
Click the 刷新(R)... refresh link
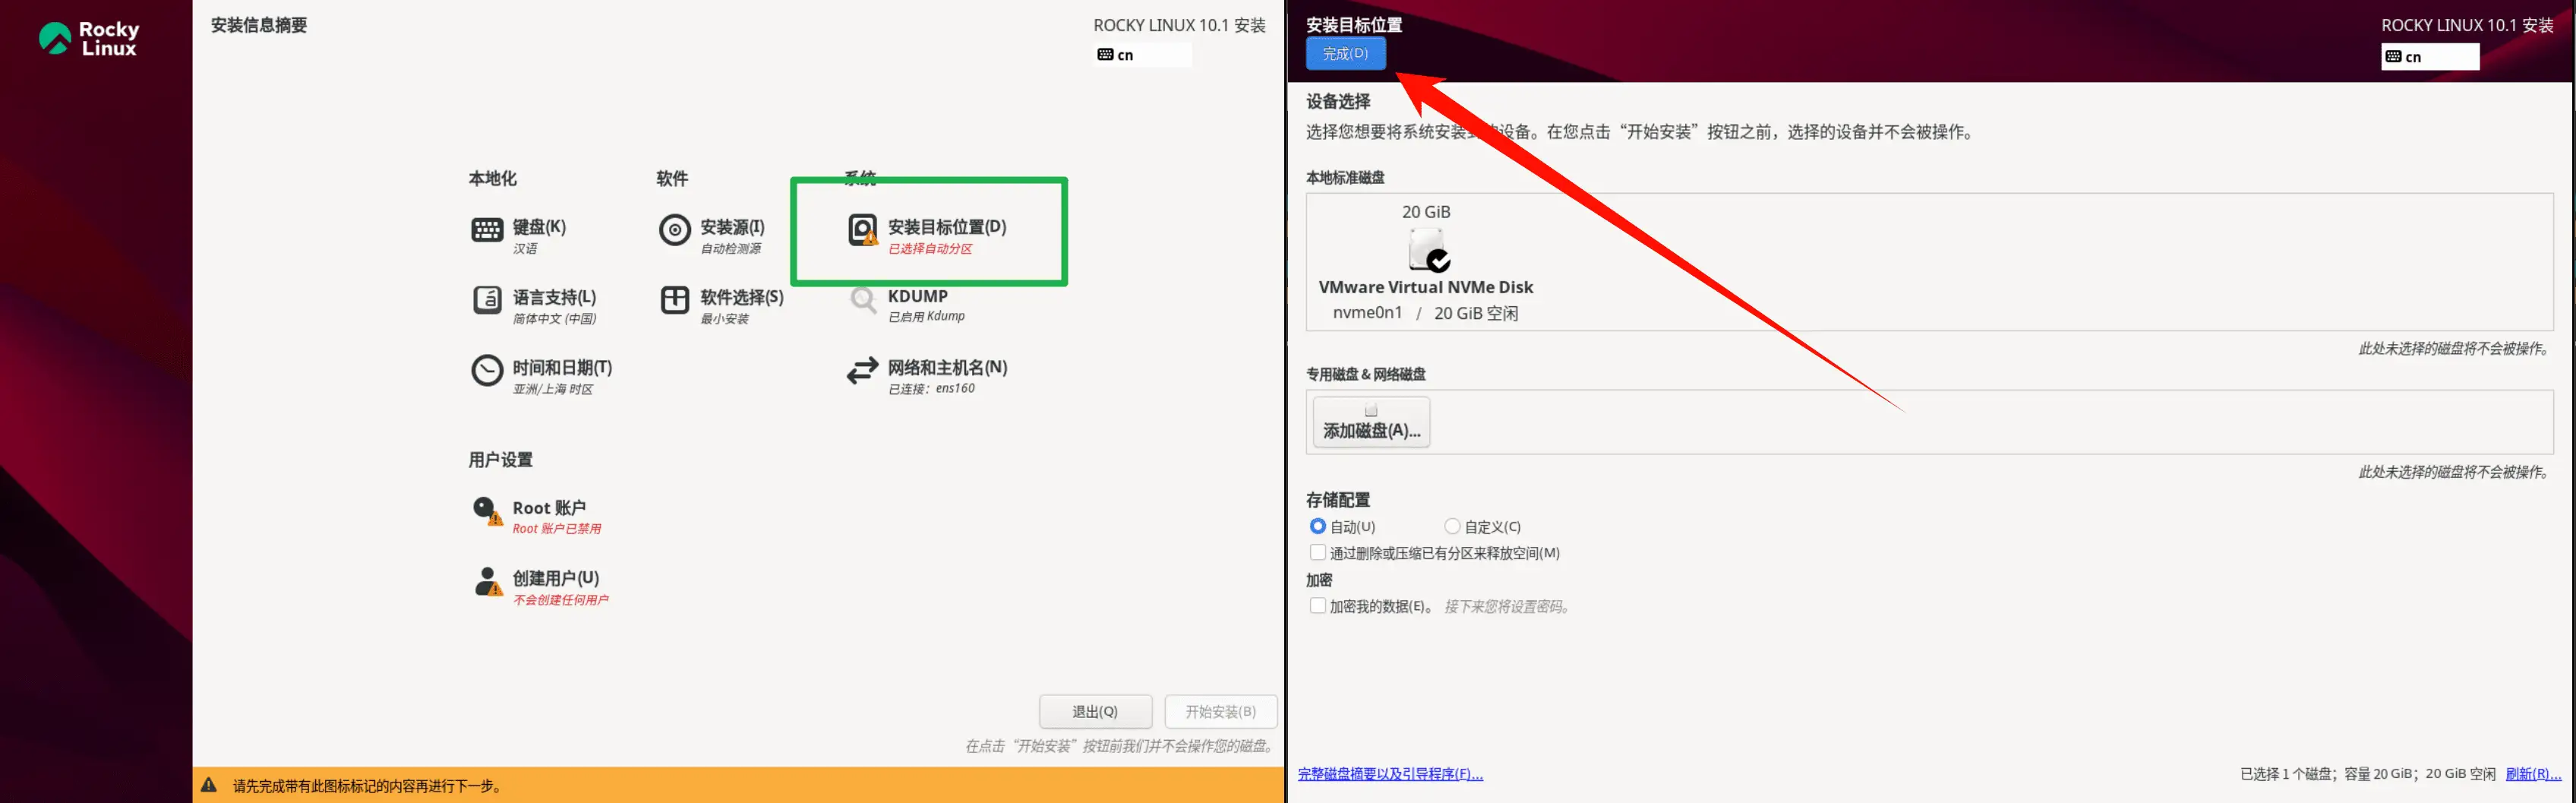tap(2533, 774)
